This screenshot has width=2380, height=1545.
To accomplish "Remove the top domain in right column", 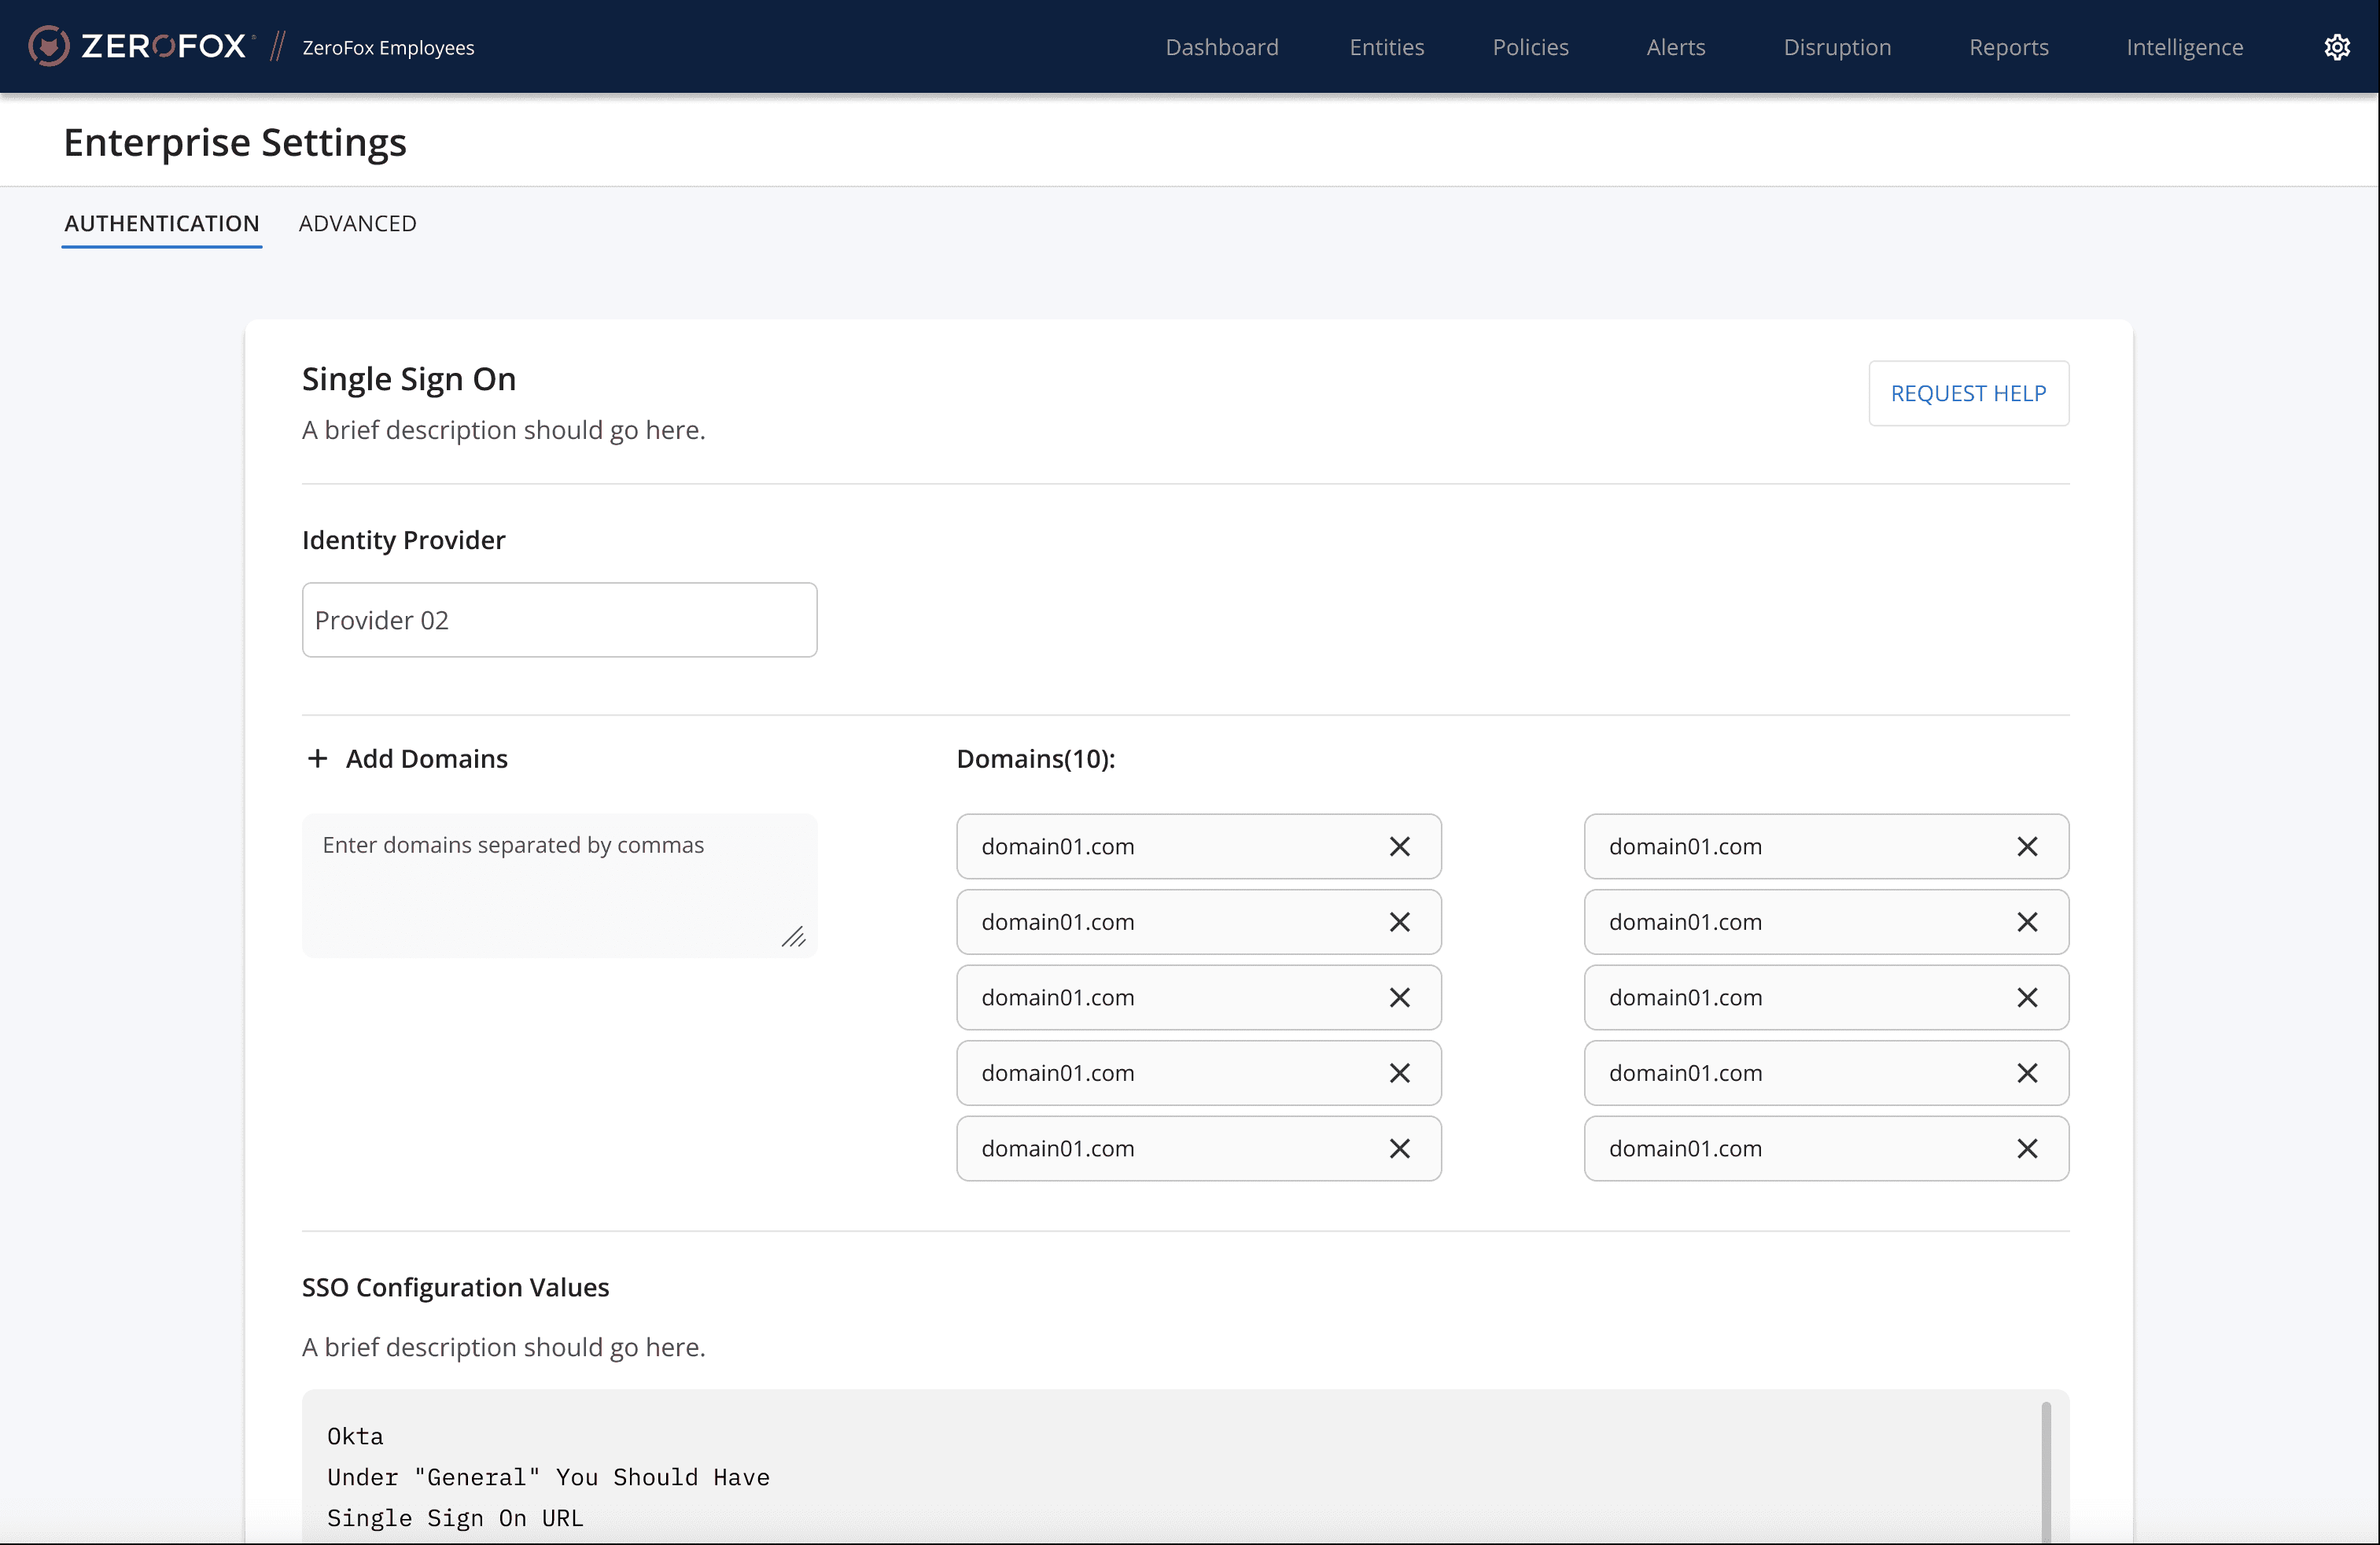I will pyautogui.click(x=2026, y=847).
